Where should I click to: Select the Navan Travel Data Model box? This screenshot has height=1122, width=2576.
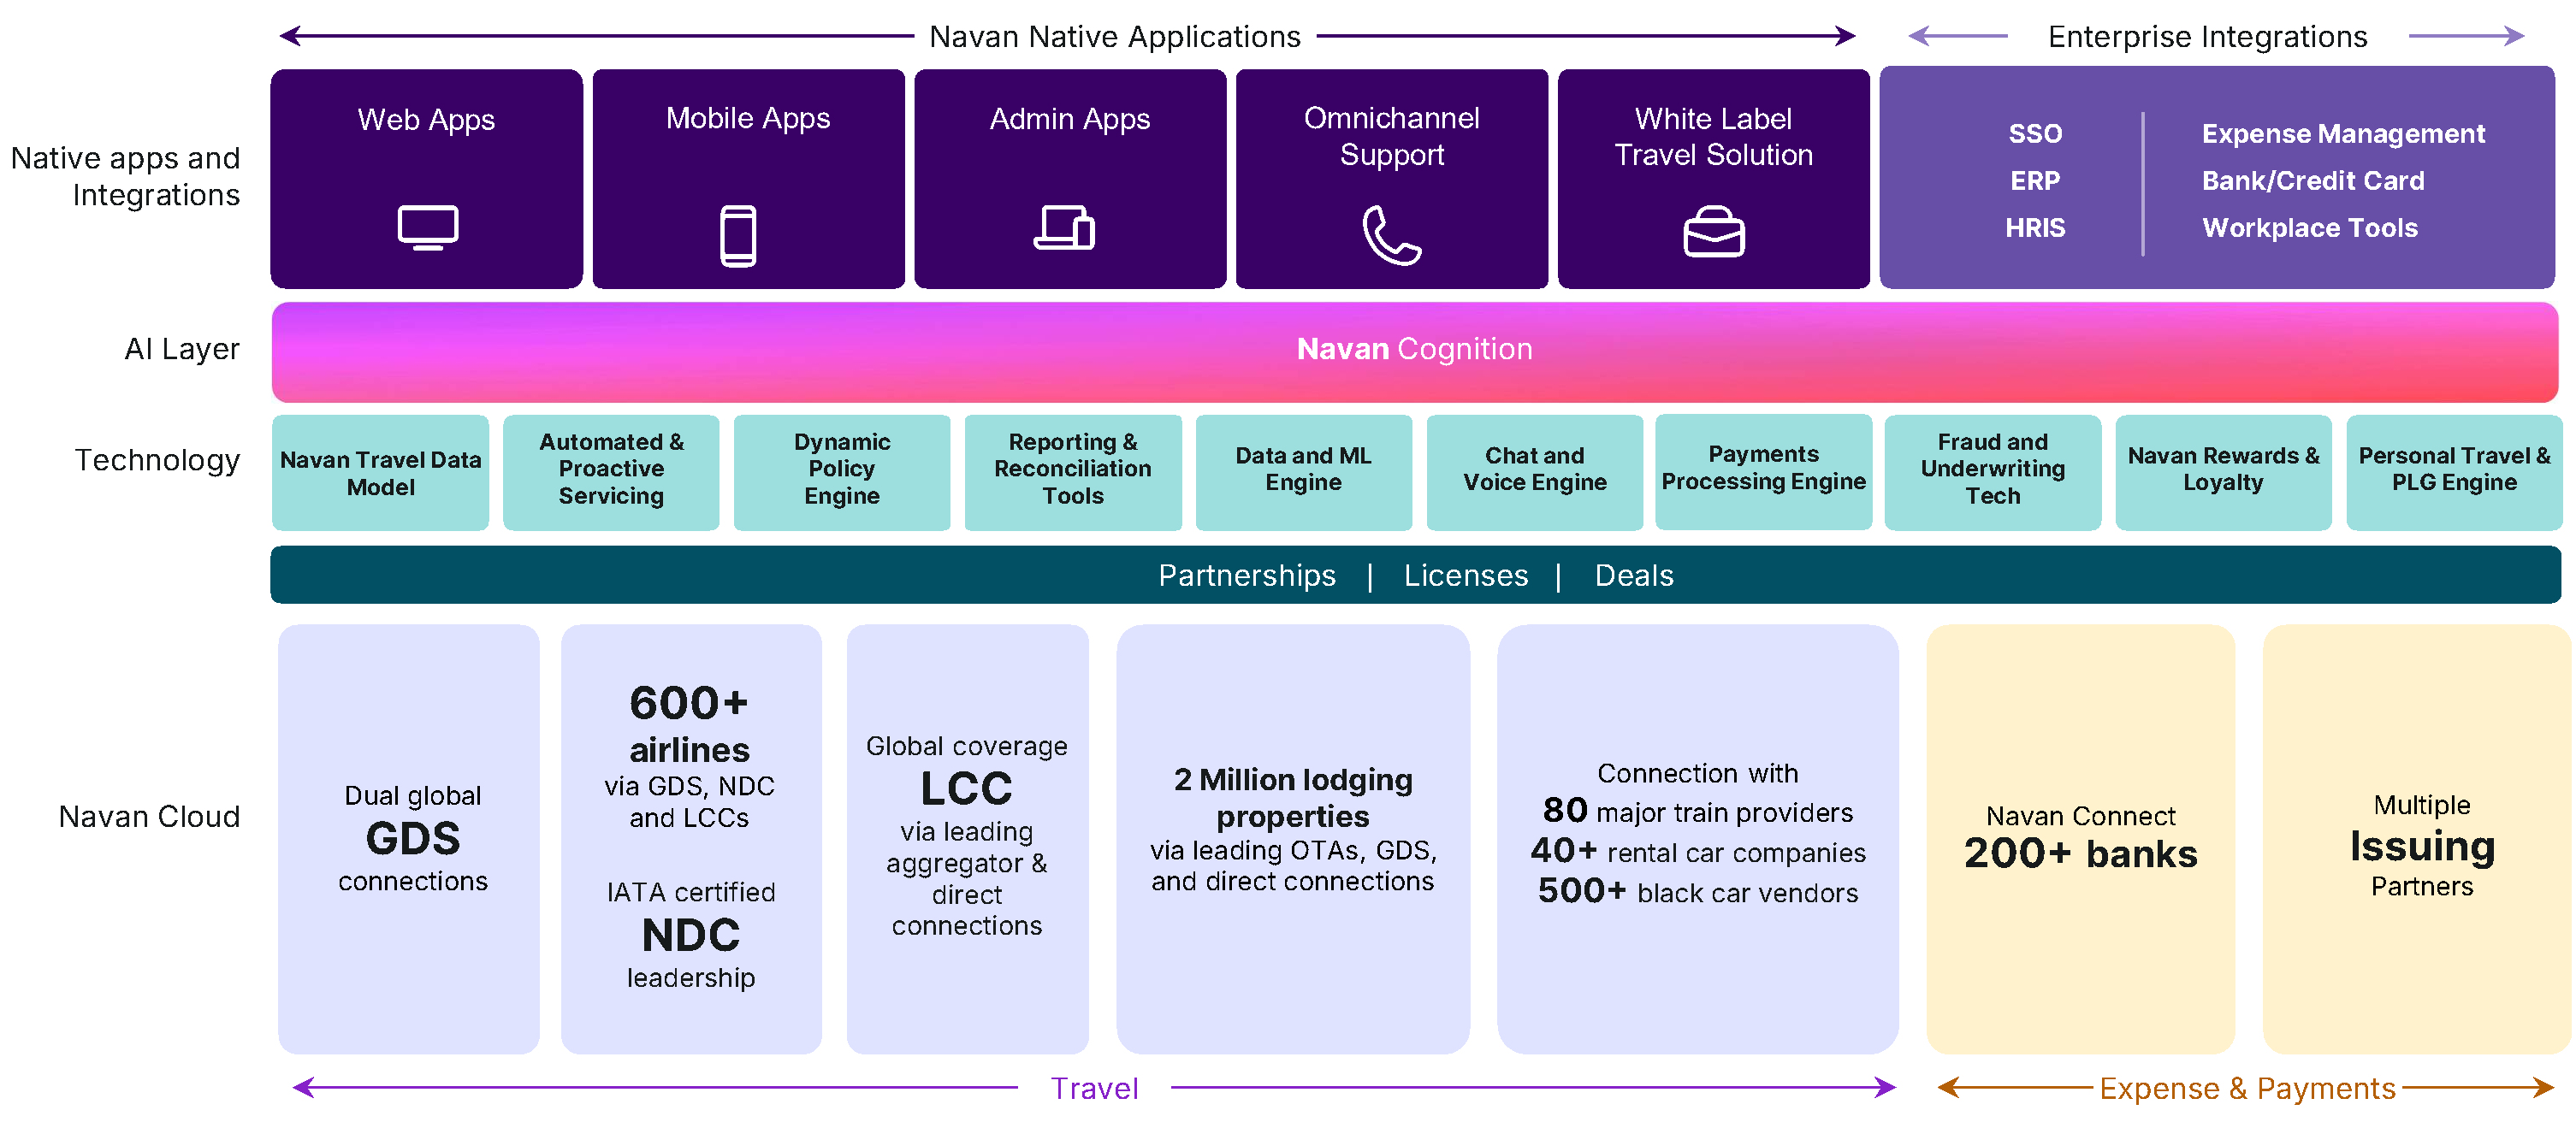[381, 473]
